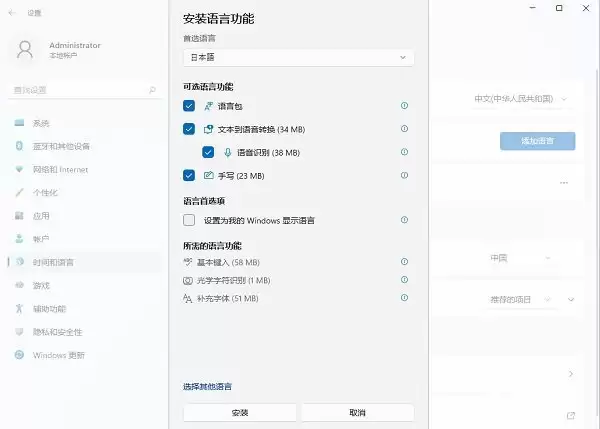Open the Windows 更新 page

coord(84,355)
